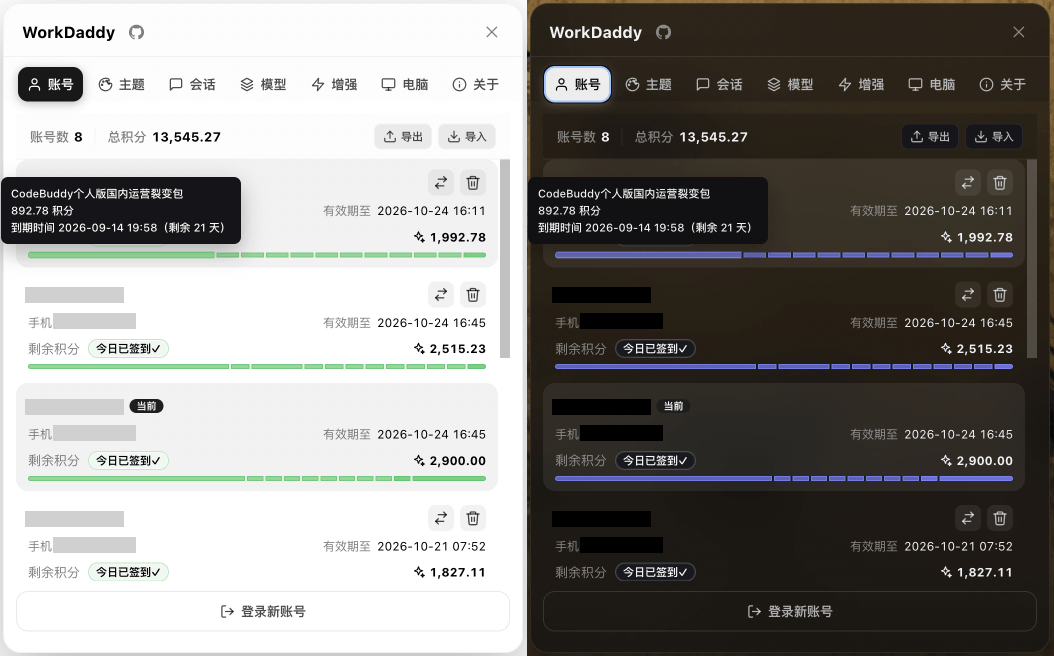Click 当前 badge in light window

coord(147,406)
